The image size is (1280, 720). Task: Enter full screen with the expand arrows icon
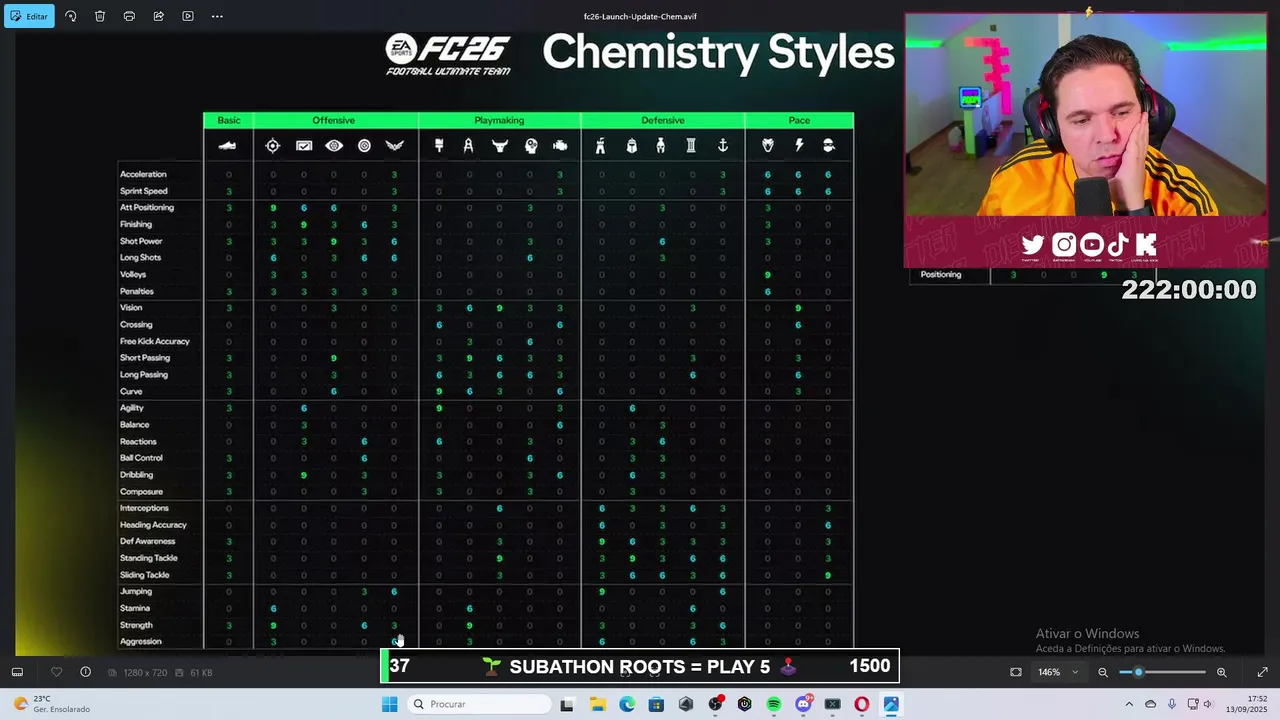[x=1262, y=672]
